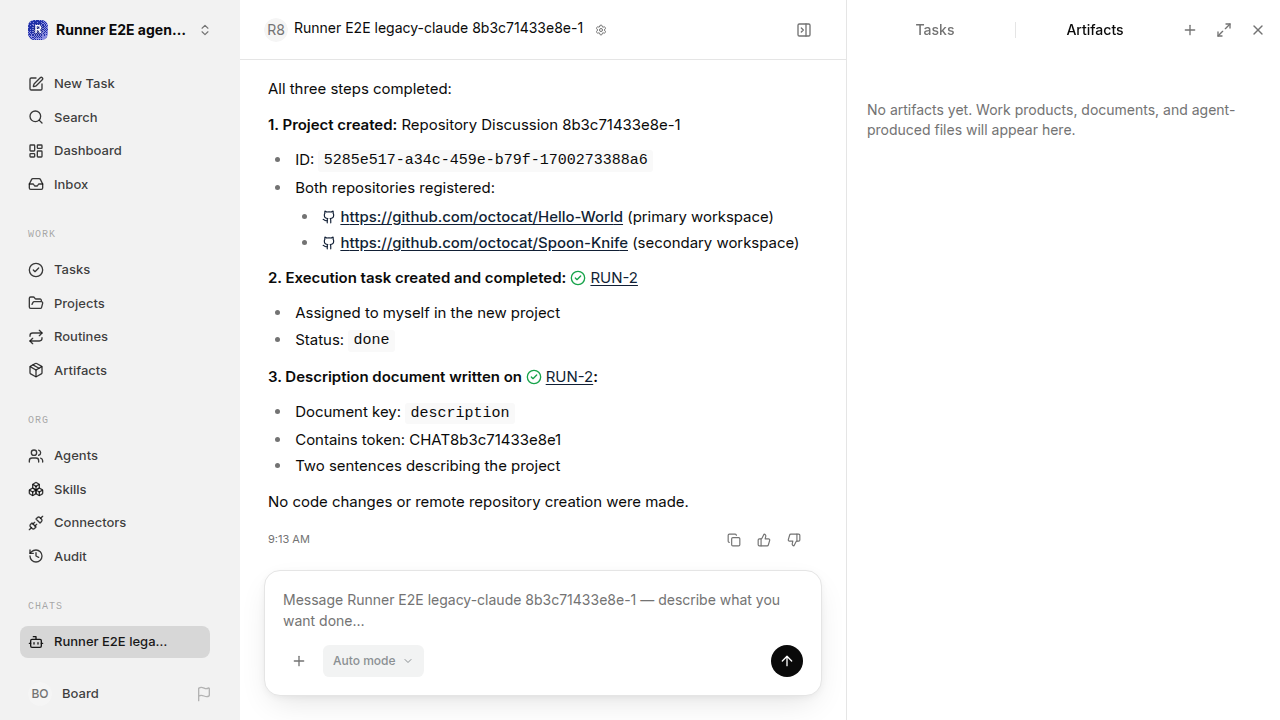Click the R8 agent badge
Image resolution: width=1280 pixels, height=720 pixels.
pyautogui.click(x=275, y=30)
